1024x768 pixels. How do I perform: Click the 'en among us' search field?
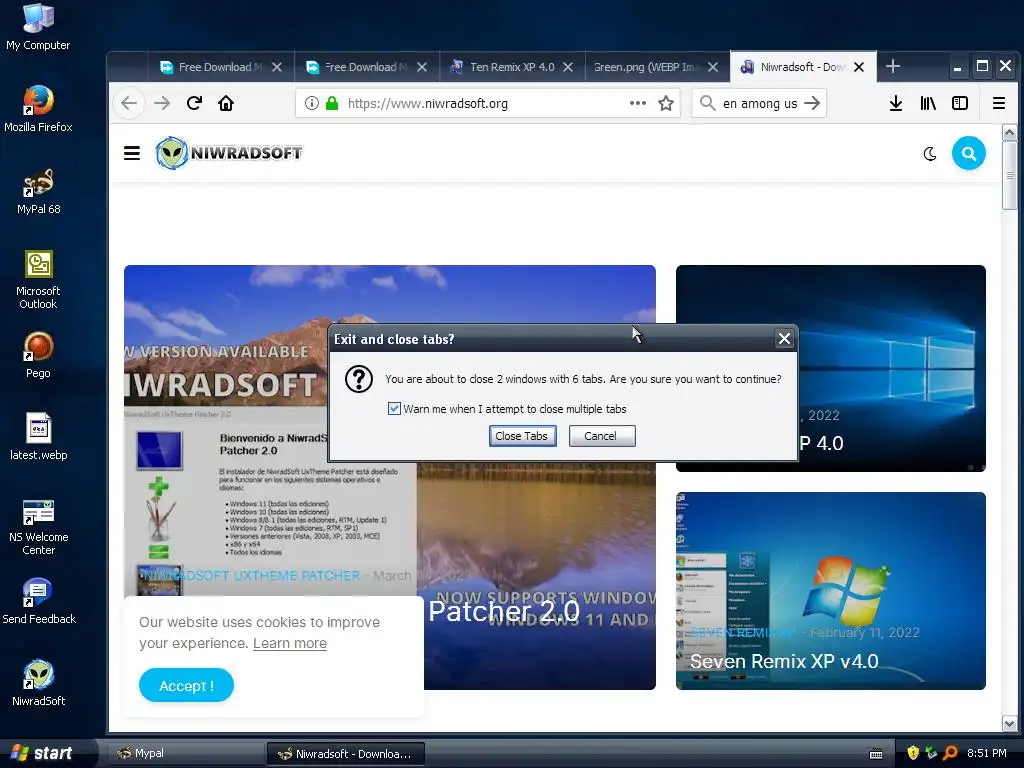click(760, 103)
